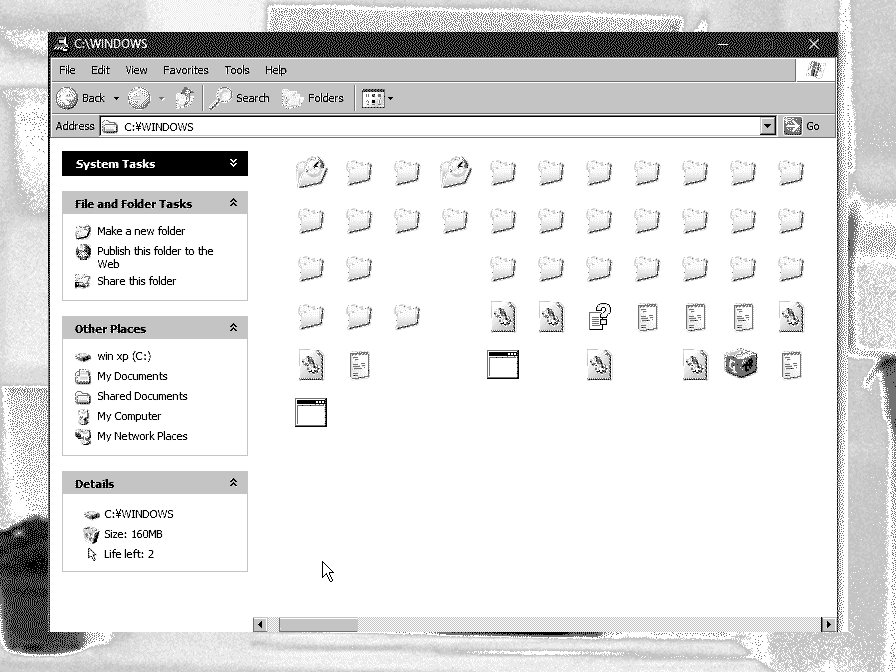The image size is (896, 672).
Task: Open the Tools menu
Action: tap(237, 70)
